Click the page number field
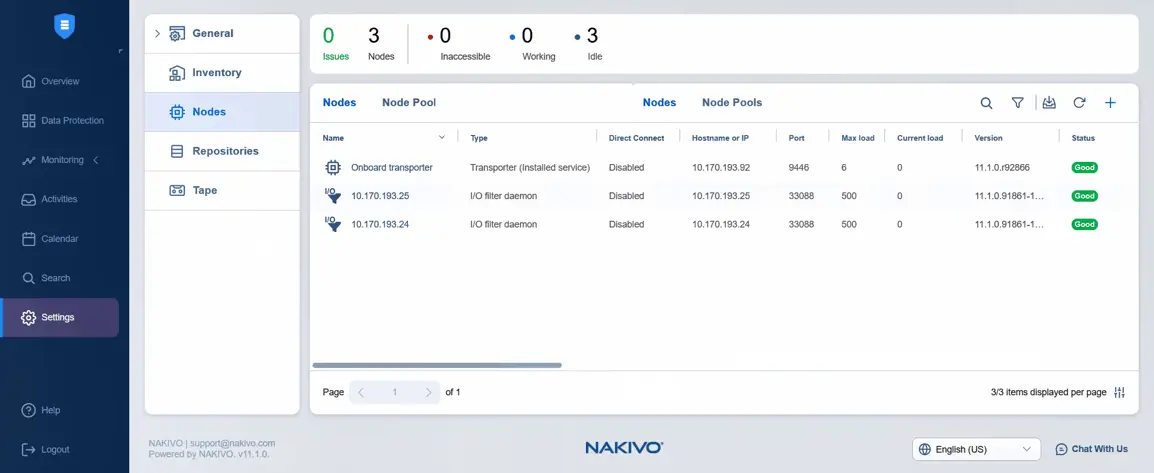Image resolution: width=1154 pixels, height=473 pixels. pos(394,393)
